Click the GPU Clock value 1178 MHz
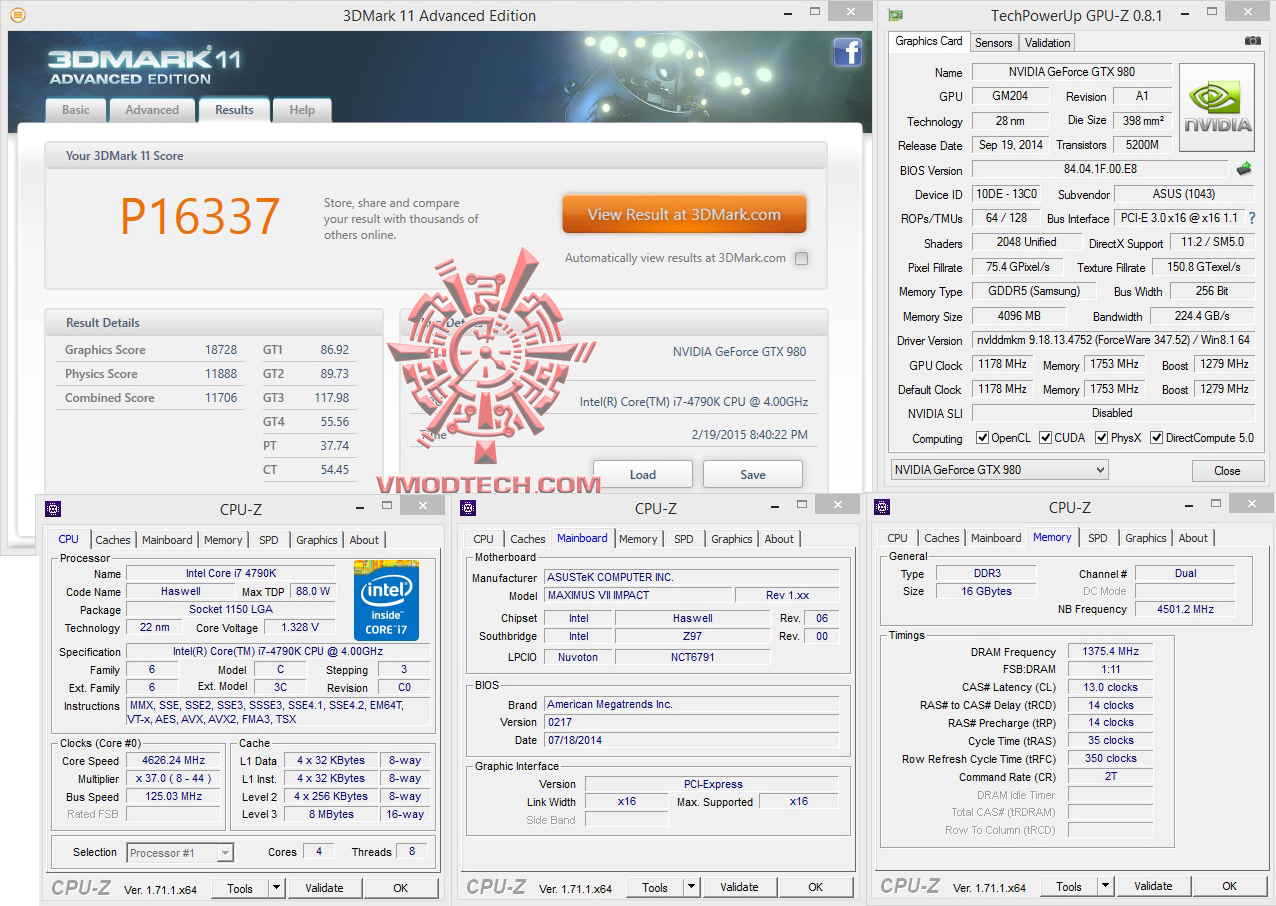 tap(1002, 365)
